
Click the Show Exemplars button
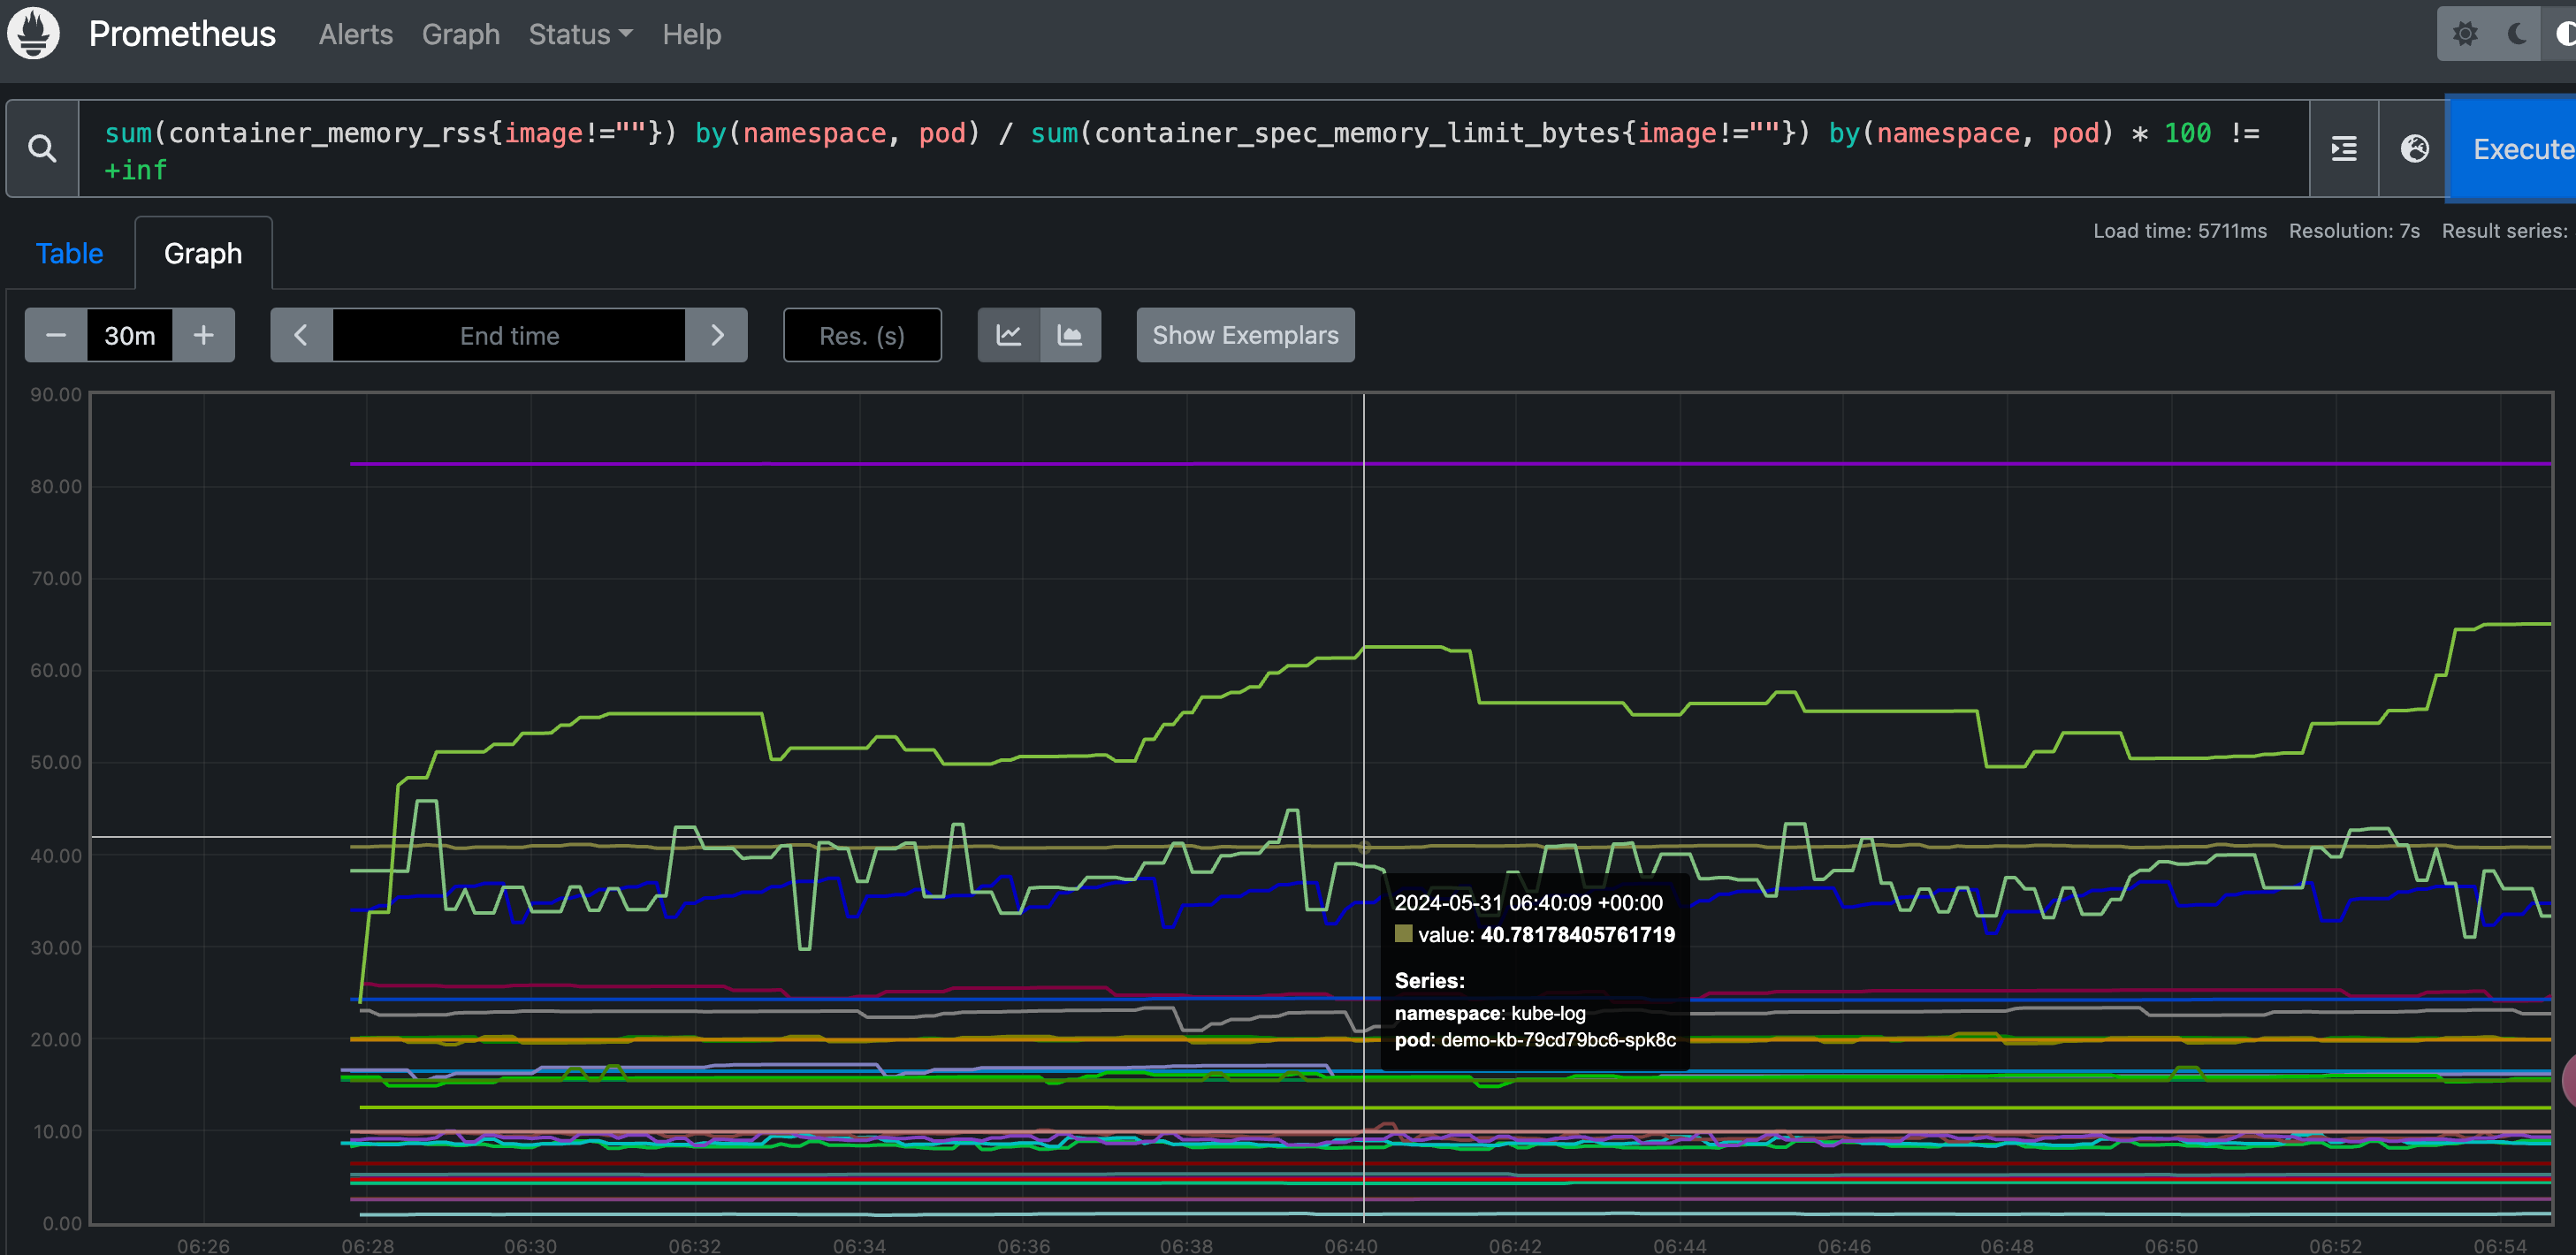[1245, 335]
